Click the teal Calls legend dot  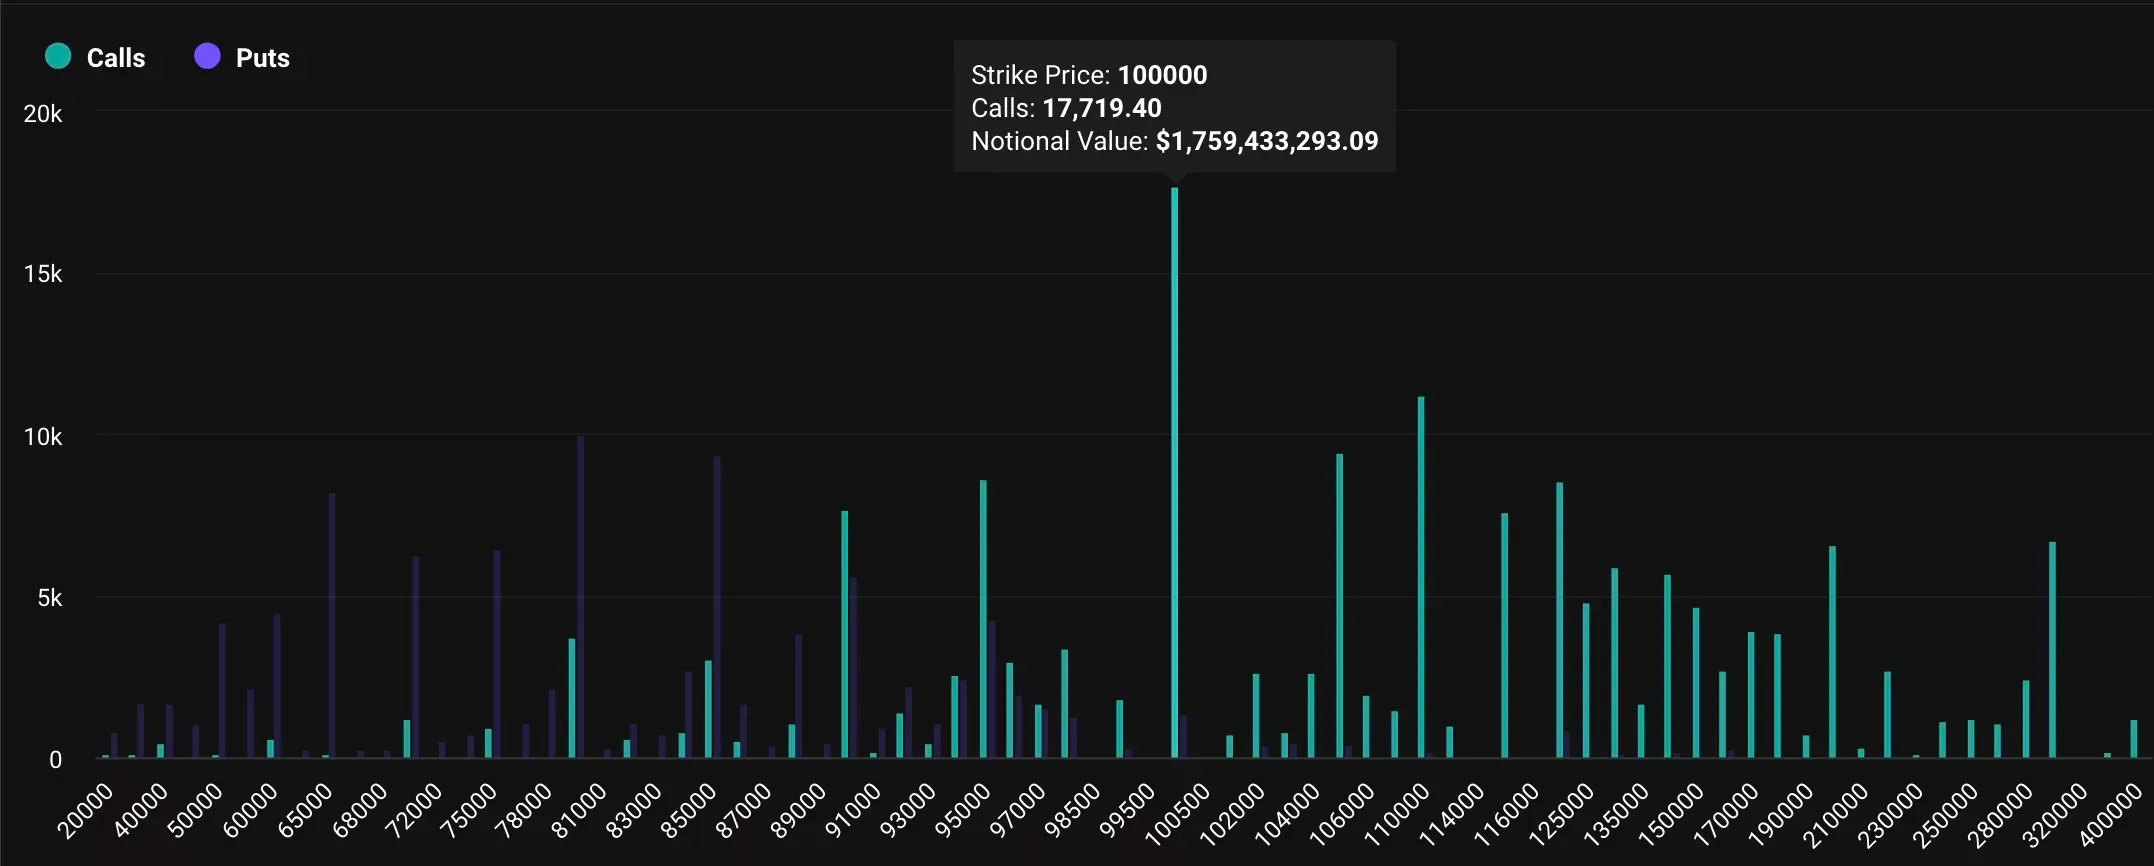pyautogui.click(x=58, y=56)
